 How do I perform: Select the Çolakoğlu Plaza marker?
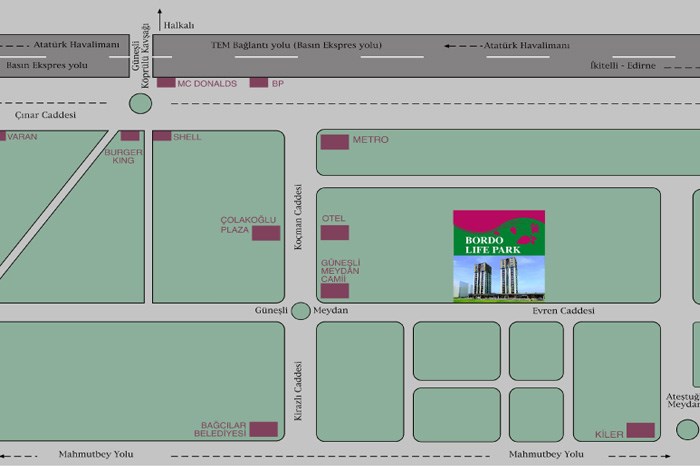coord(265,233)
